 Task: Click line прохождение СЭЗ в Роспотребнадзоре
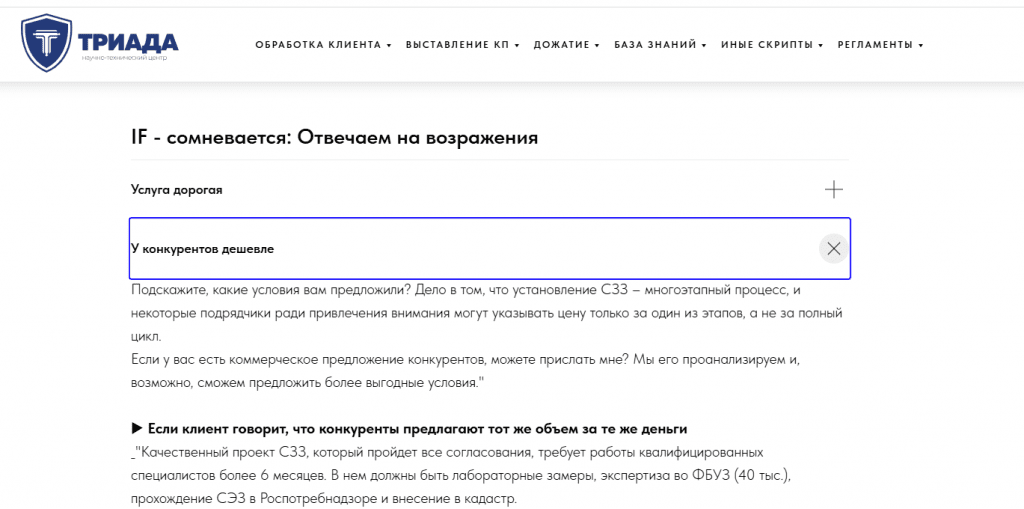(x=323, y=499)
